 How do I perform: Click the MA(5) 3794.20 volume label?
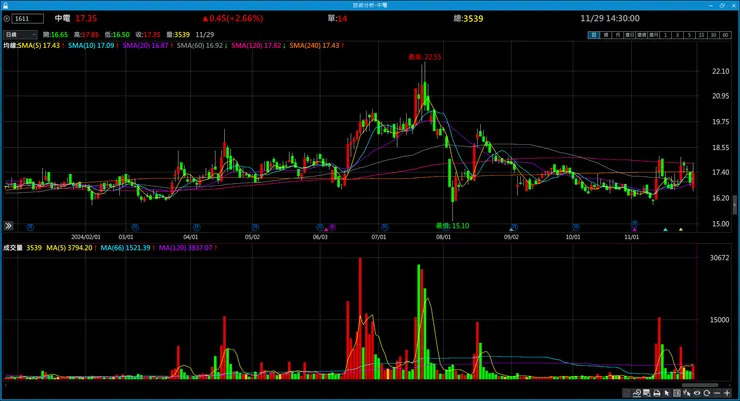click(69, 248)
